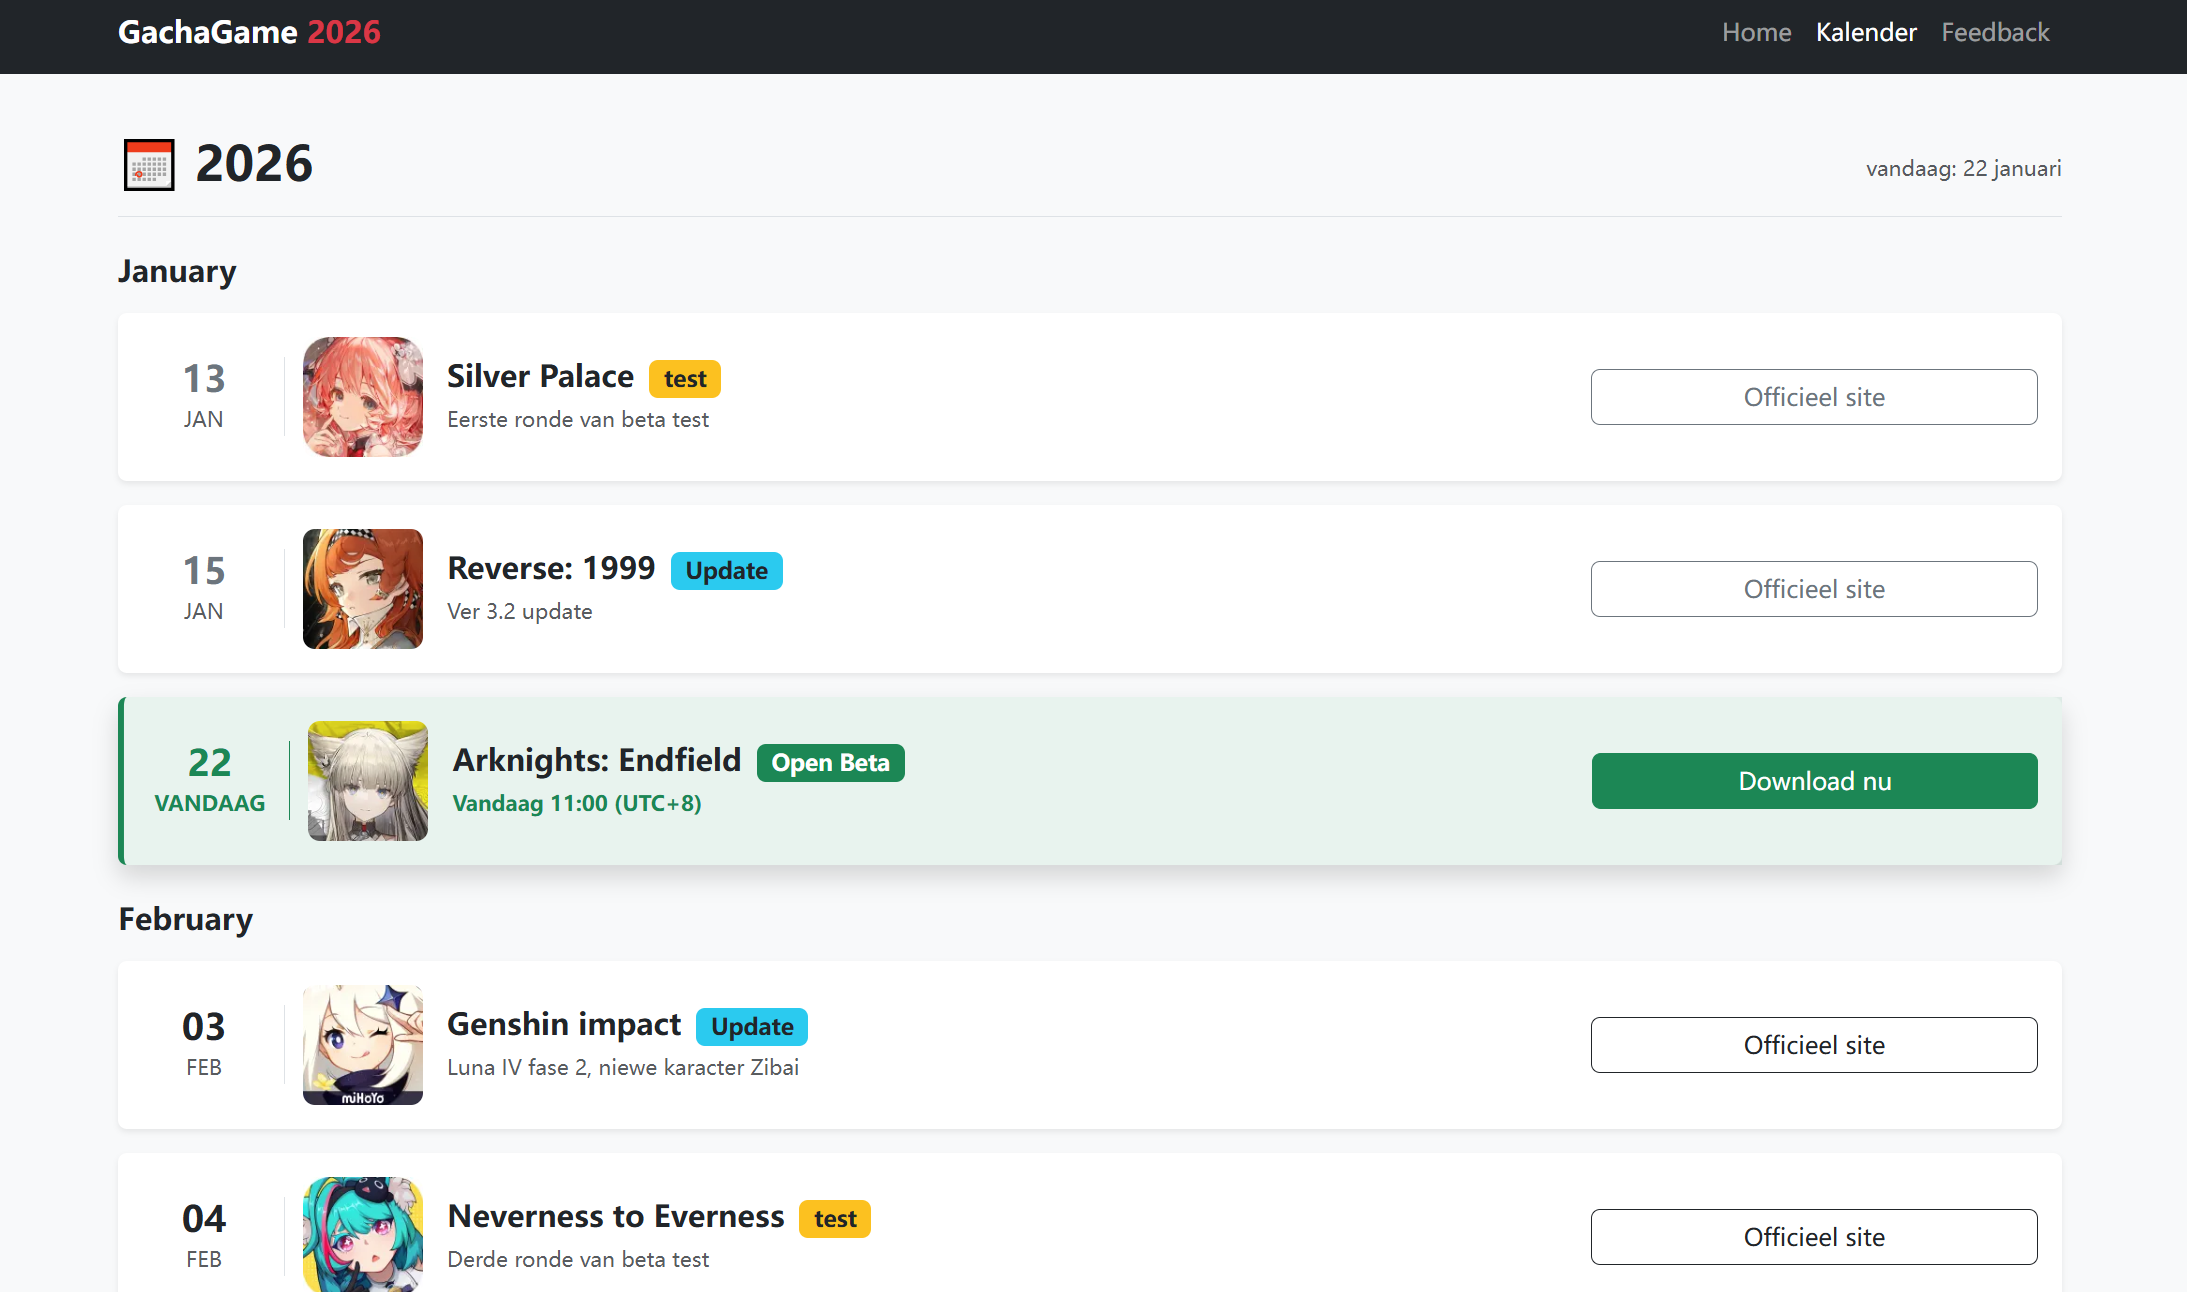Click the test badge next to Neverness to Everness
Image resolution: width=2187 pixels, height=1292 pixels.
(835, 1219)
